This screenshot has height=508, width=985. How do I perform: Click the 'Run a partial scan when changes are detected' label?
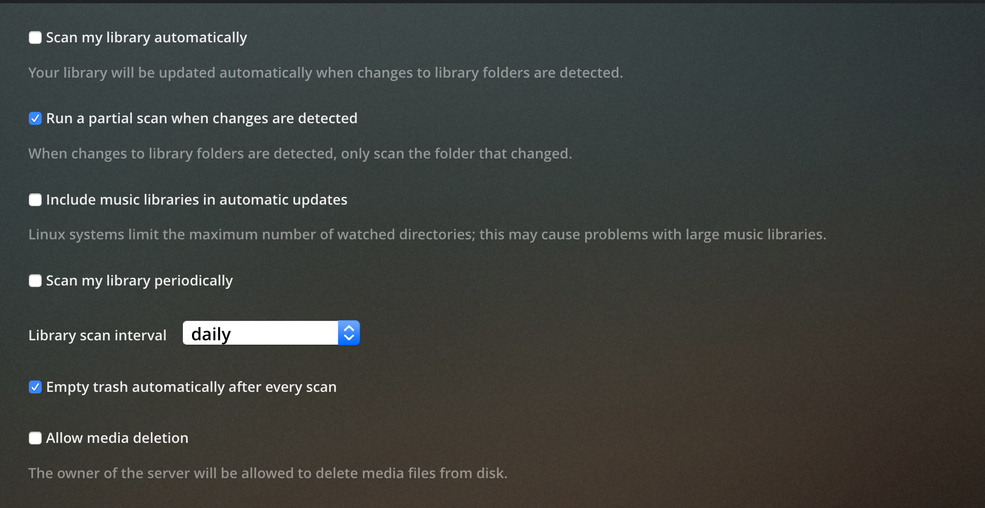coord(201,119)
